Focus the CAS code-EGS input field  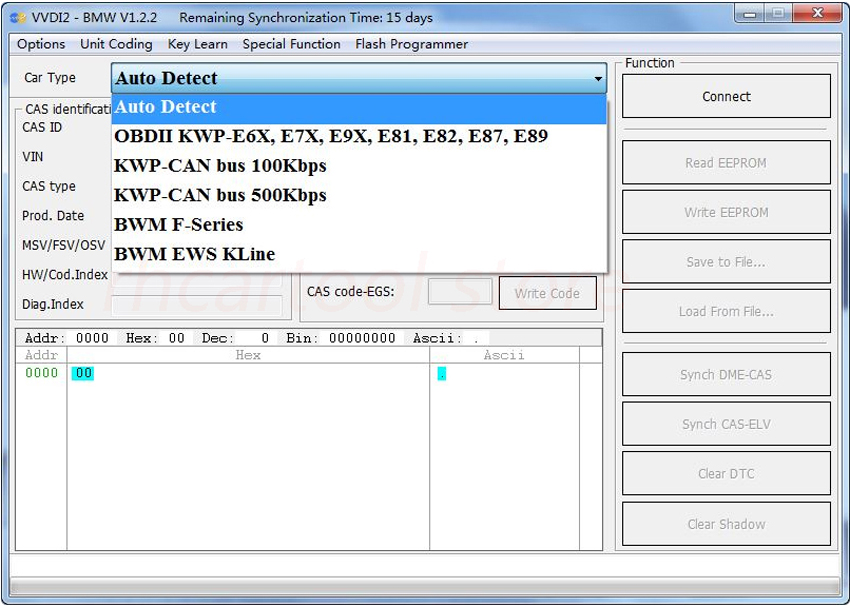pos(460,292)
